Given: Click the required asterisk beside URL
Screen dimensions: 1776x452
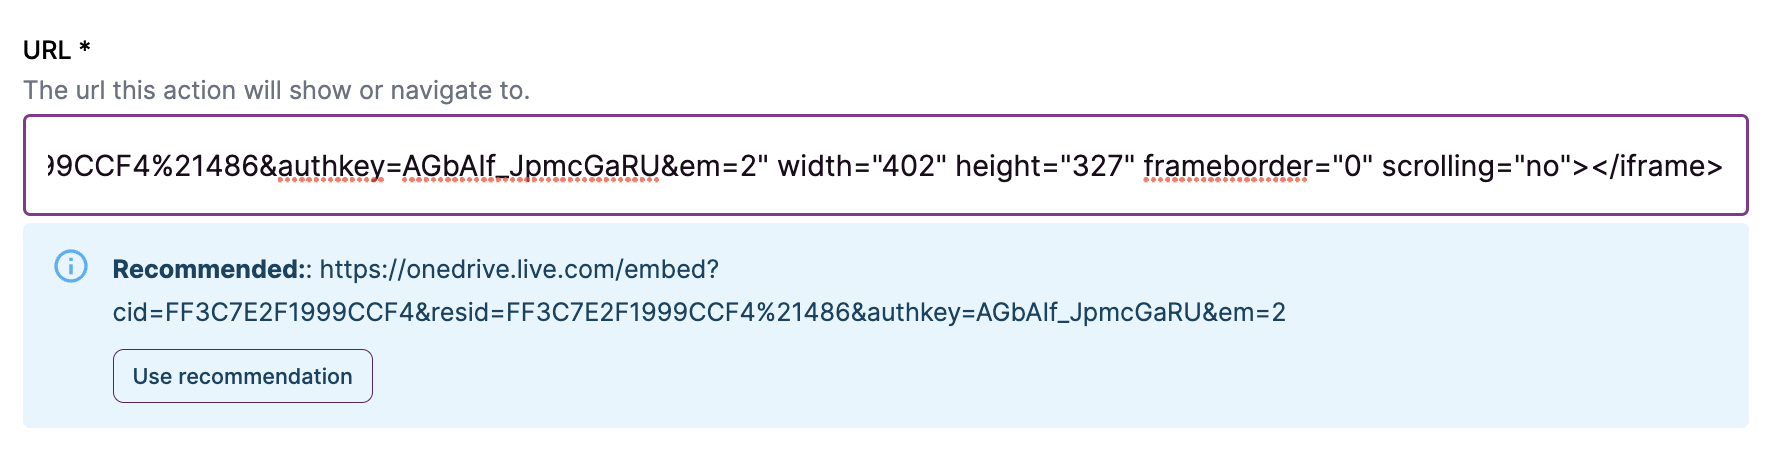Looking at the screenshot, I should (85, 48).
